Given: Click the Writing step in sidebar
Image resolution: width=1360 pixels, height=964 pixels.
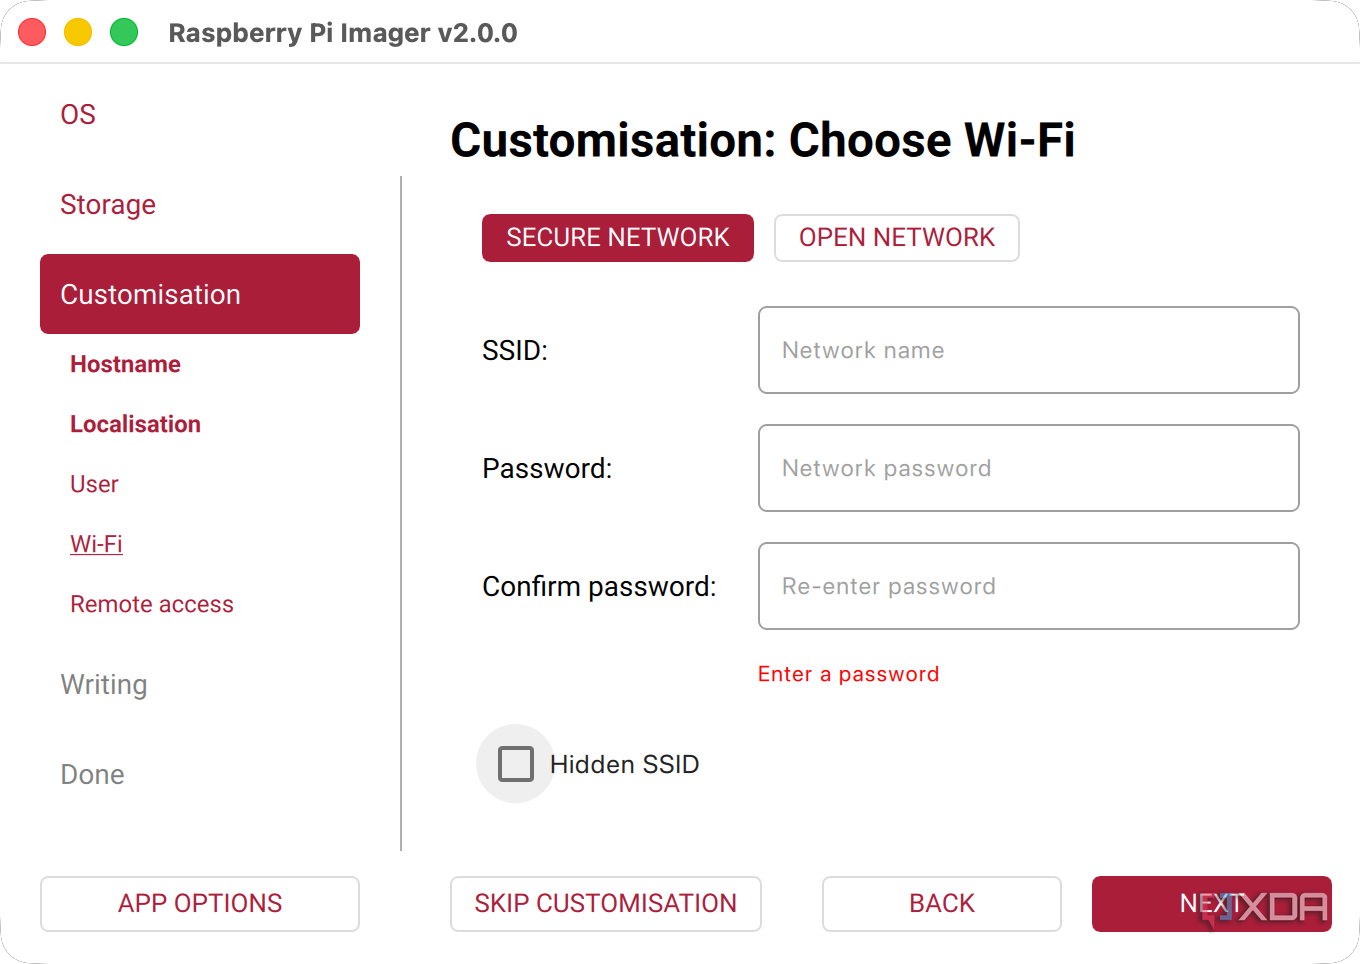Looking at the screenshot, I should 104,685.
